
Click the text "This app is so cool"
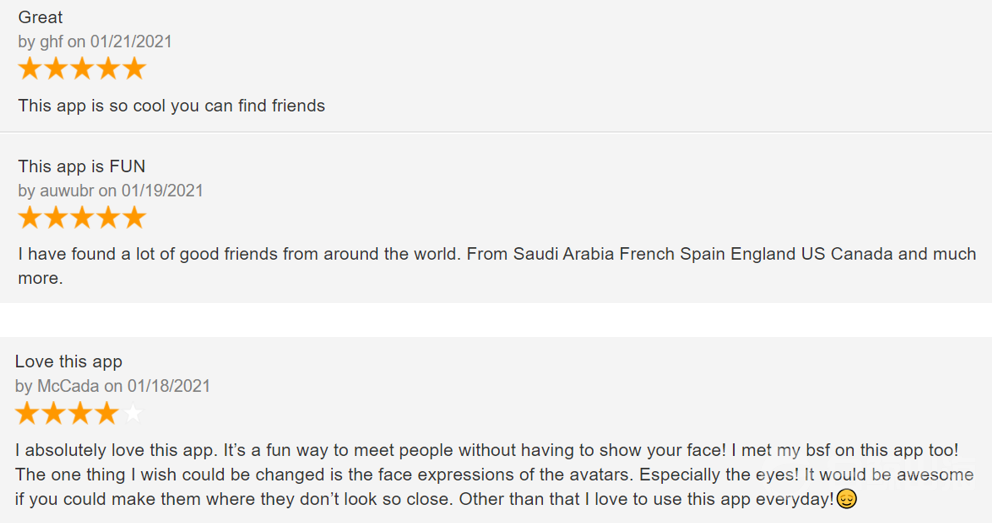(x=90, y=105)
